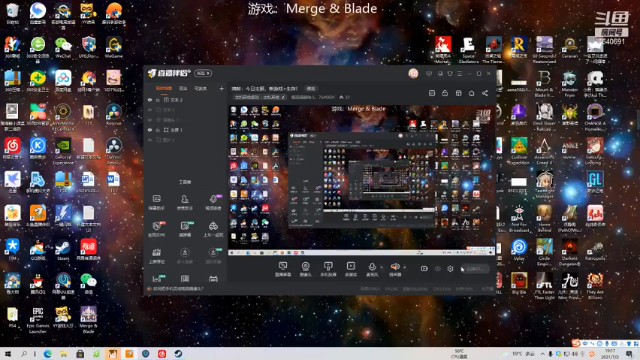The image size is (640, 360).
Task: Toggle visibility eye of 文本 2 source
Action: [150, 100]
